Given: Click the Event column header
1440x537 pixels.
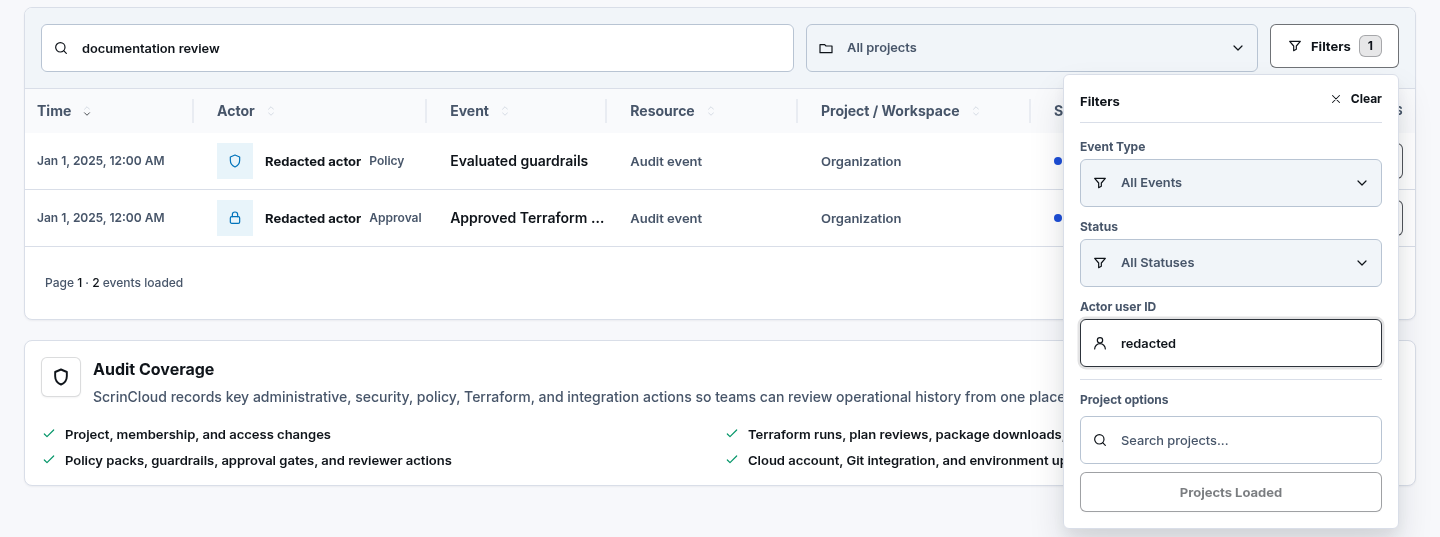Looking at the screenshot, I should (x=469, y=111).
